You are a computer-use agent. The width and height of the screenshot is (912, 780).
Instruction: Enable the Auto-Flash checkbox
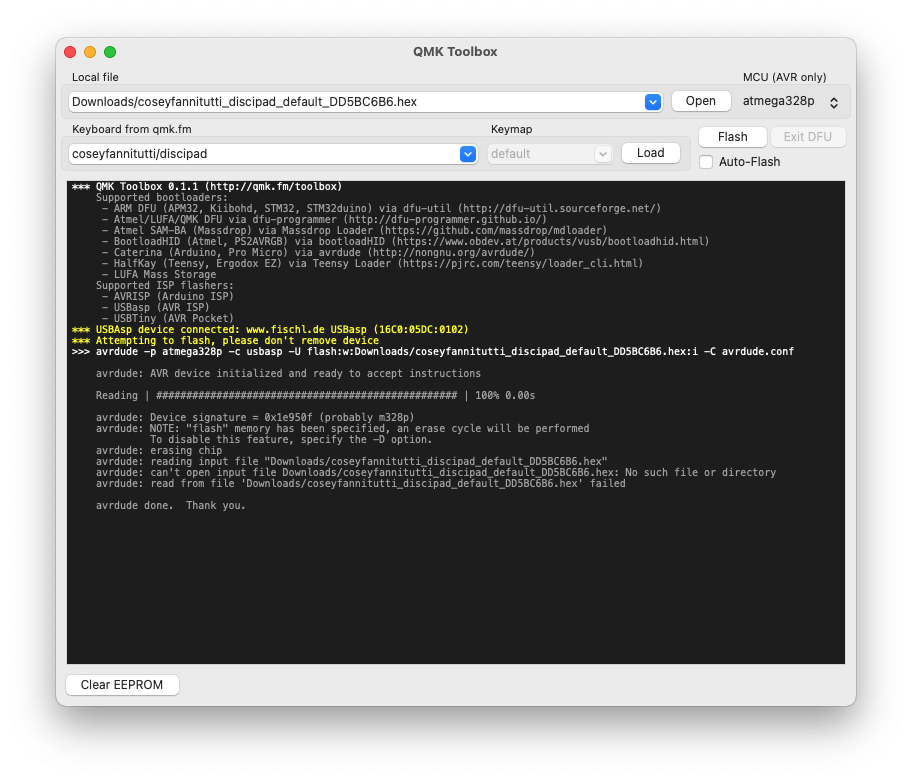[706, 162]
